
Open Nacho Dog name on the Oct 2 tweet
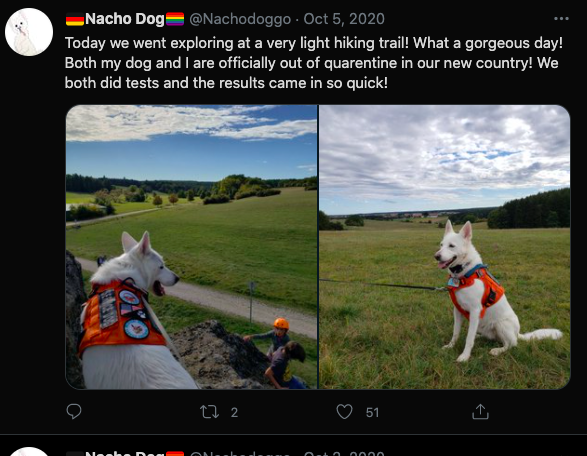coord(124,453)
